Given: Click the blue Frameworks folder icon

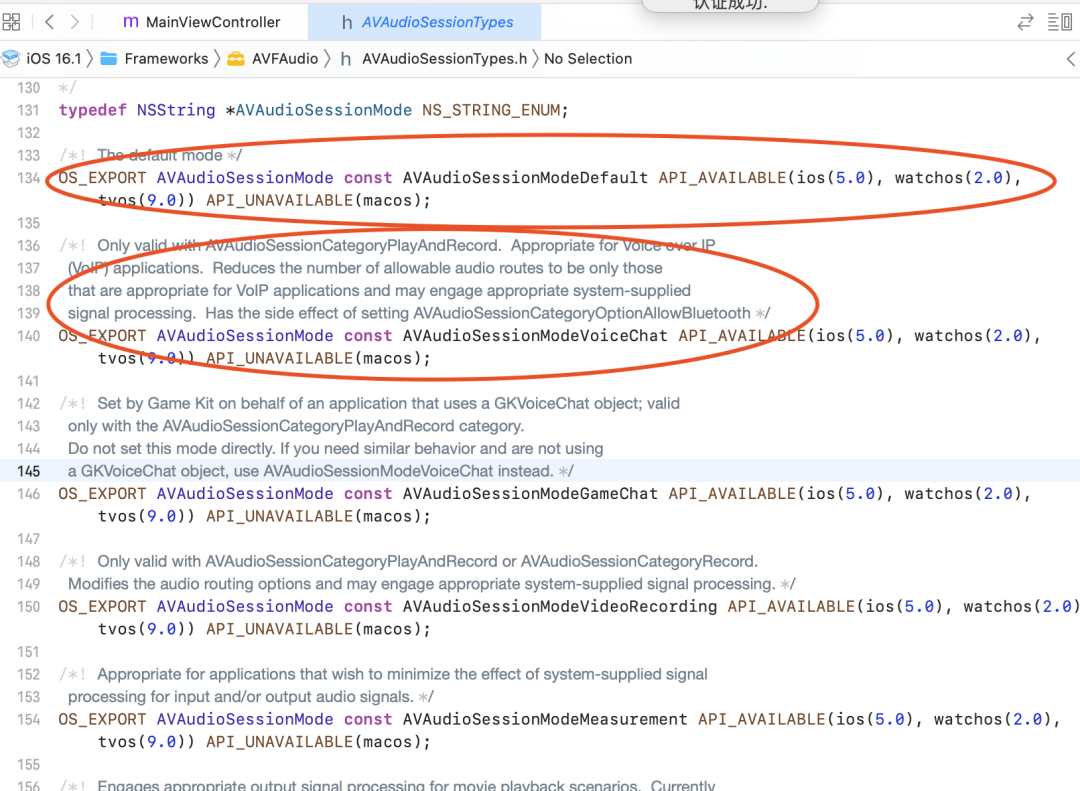Looking at the screenshot, I should pos(109,58).
